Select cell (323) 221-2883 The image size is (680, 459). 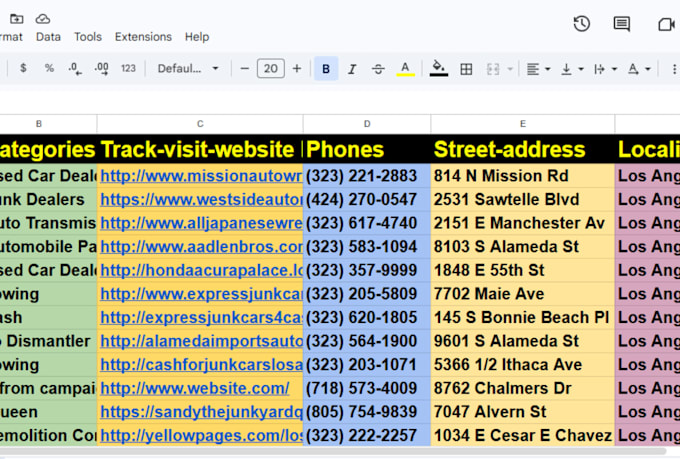coord(367,176)
